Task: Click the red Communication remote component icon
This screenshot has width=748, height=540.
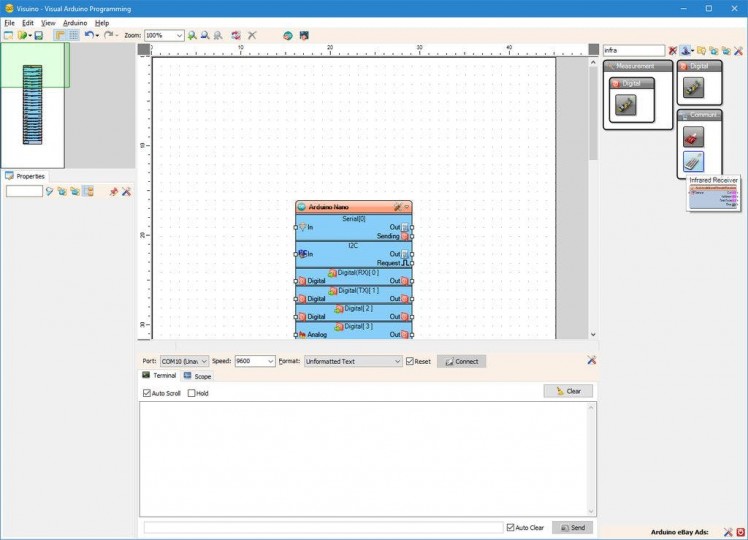Action: pyautogui.click(x=693, y=135)
